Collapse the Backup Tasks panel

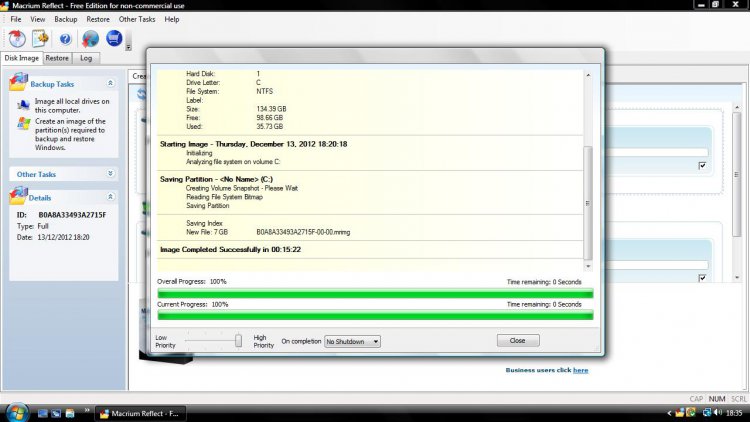[110, 83]
